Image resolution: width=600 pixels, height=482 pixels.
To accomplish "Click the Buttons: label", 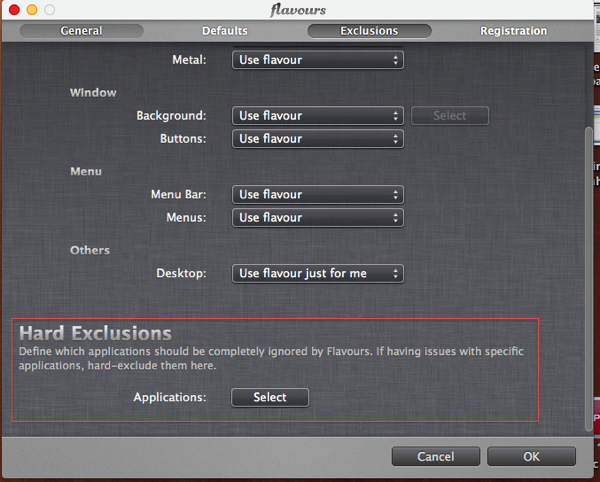I will 183,138.
